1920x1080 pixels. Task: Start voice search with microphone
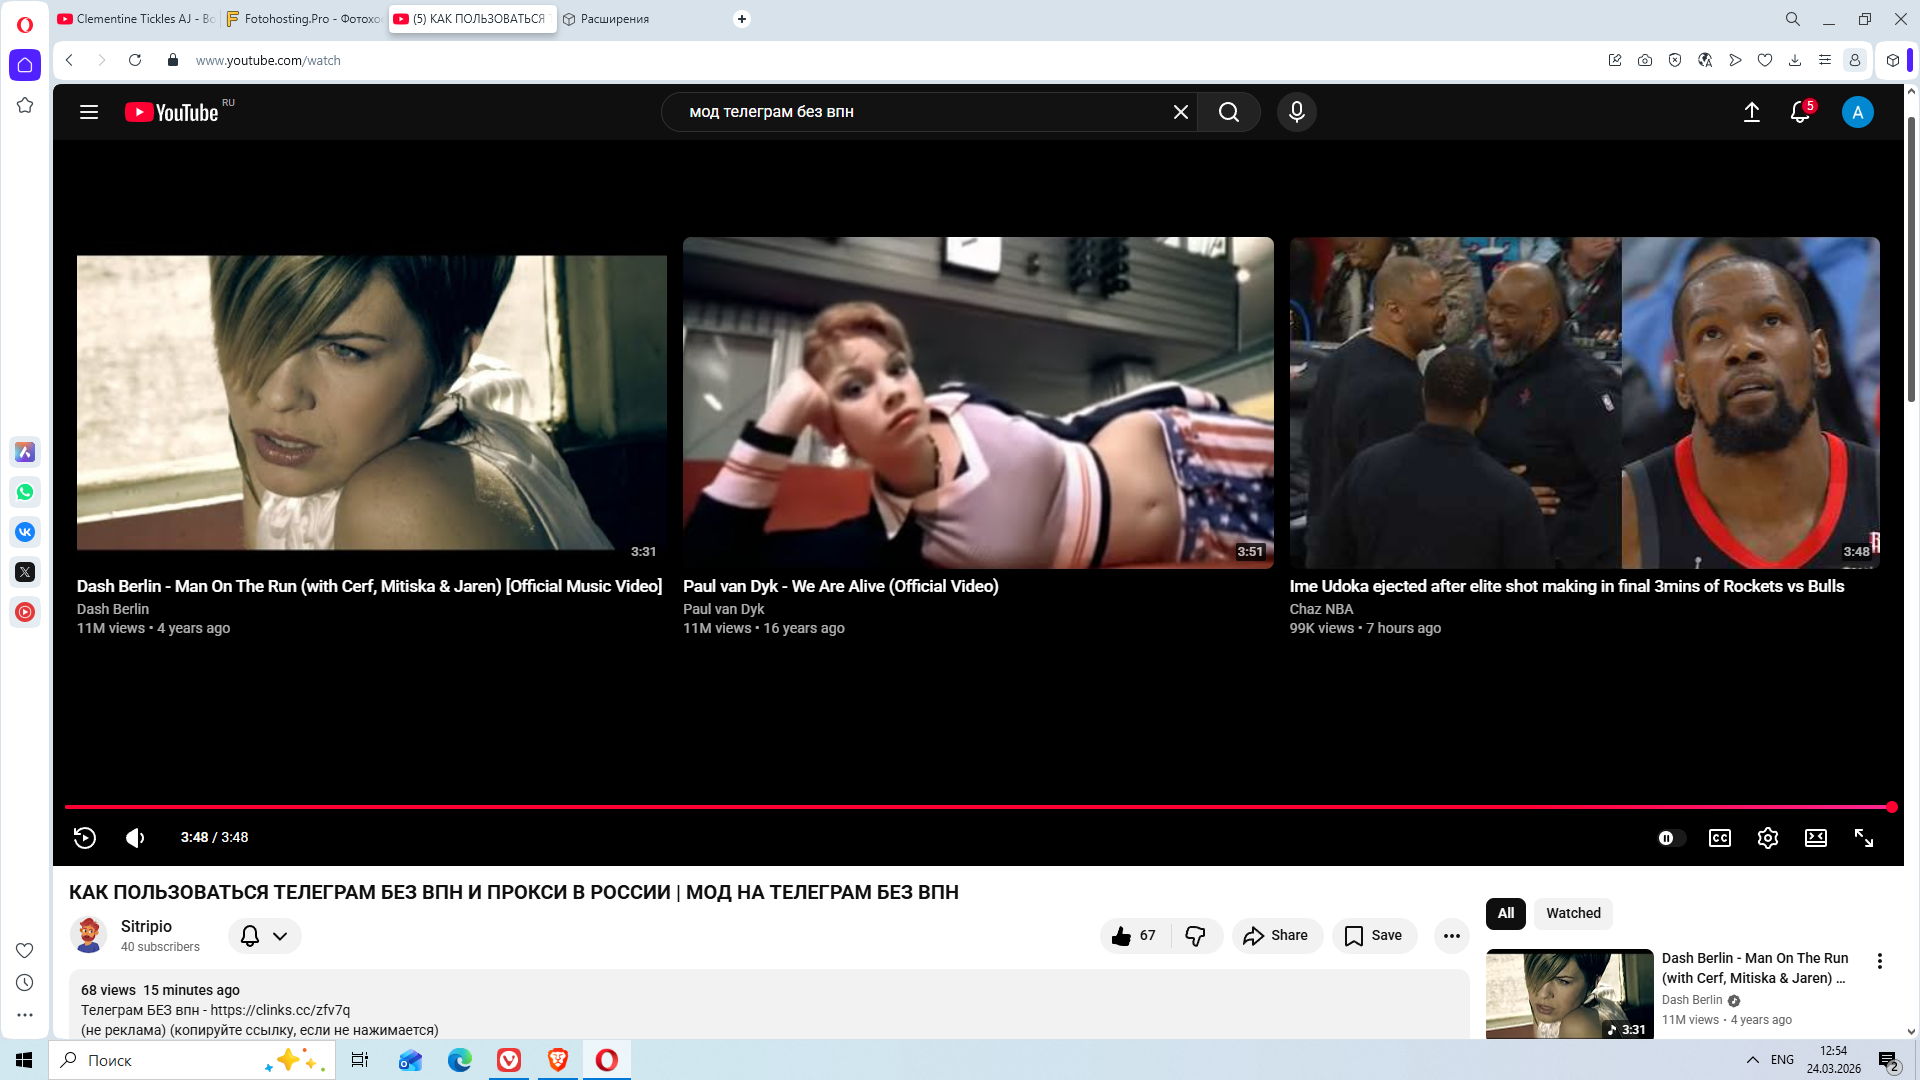pos(1296,112)
